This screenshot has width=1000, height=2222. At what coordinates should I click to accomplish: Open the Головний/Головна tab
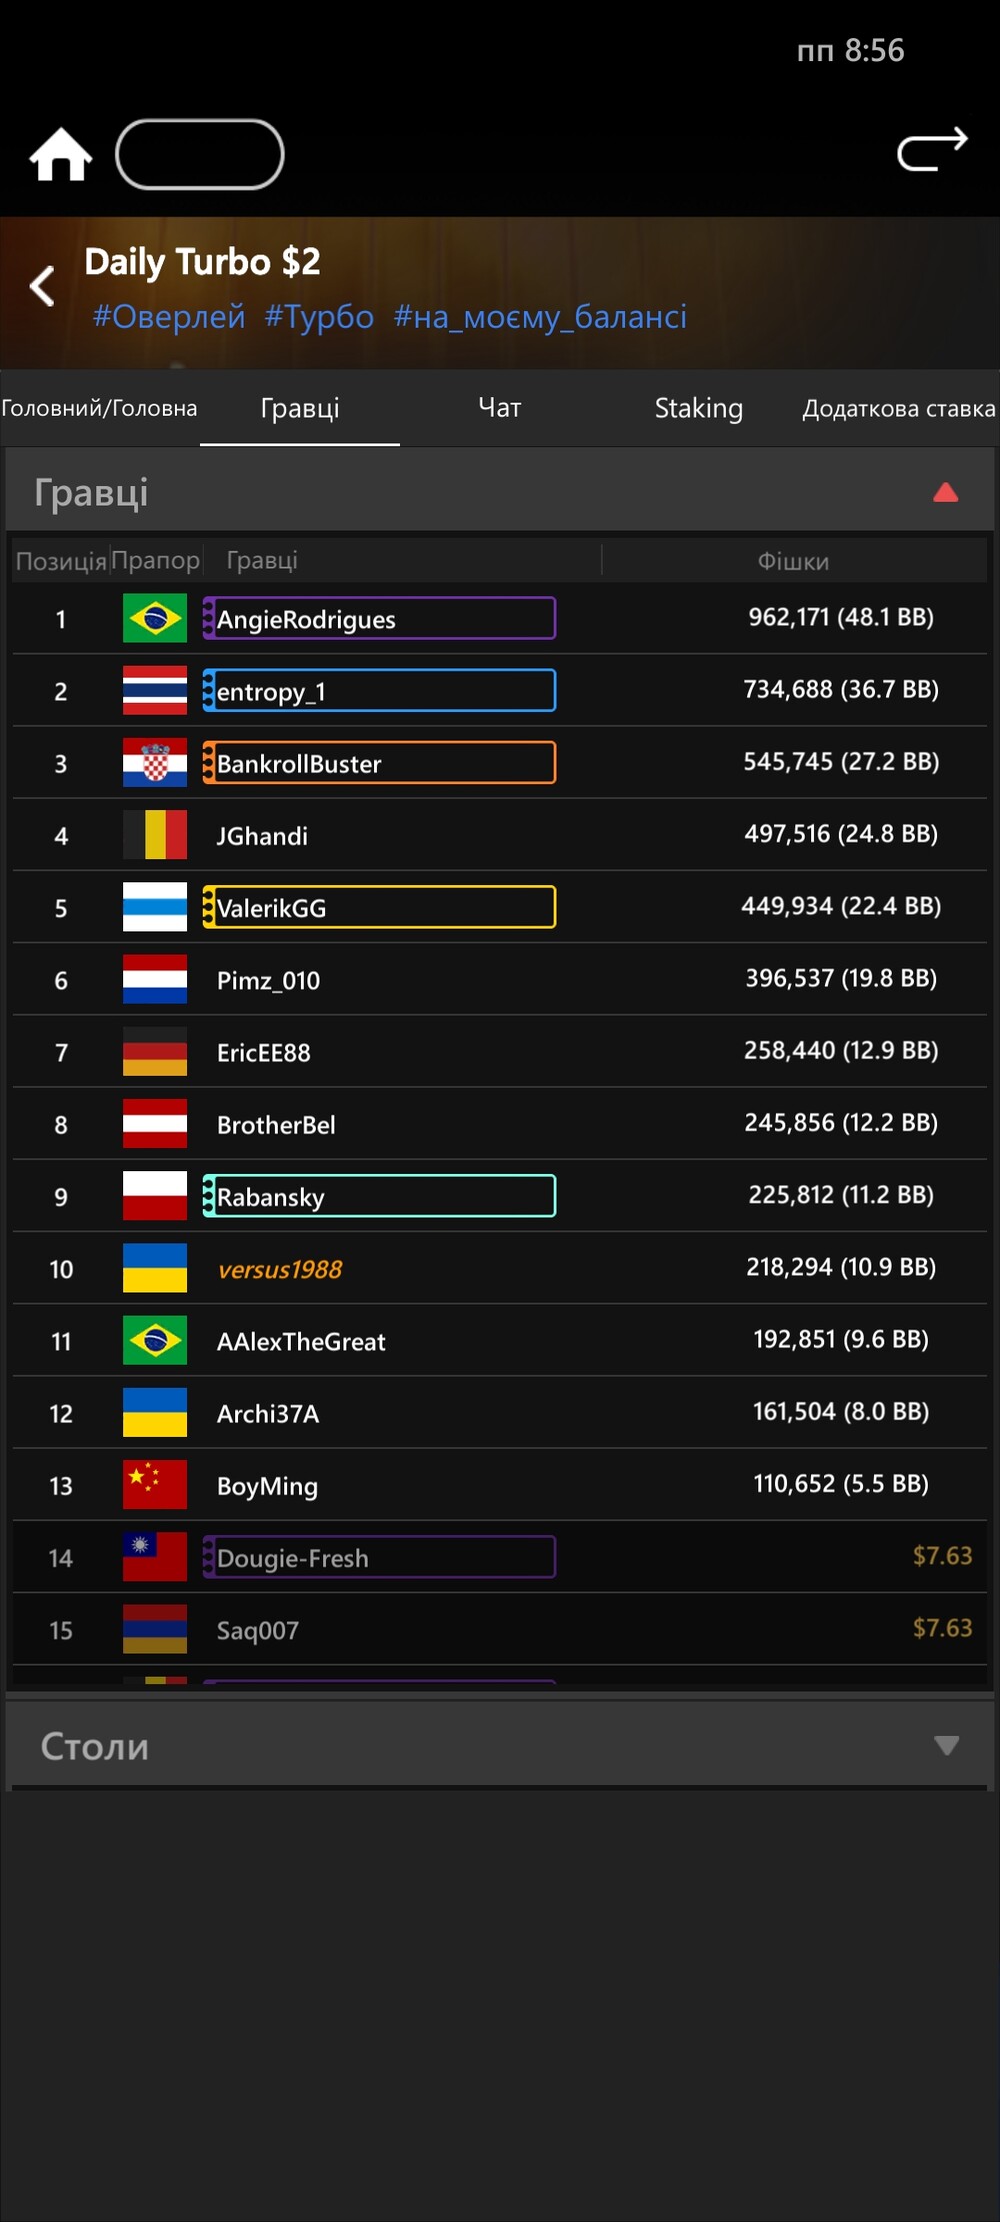click(x=99, y=408)
